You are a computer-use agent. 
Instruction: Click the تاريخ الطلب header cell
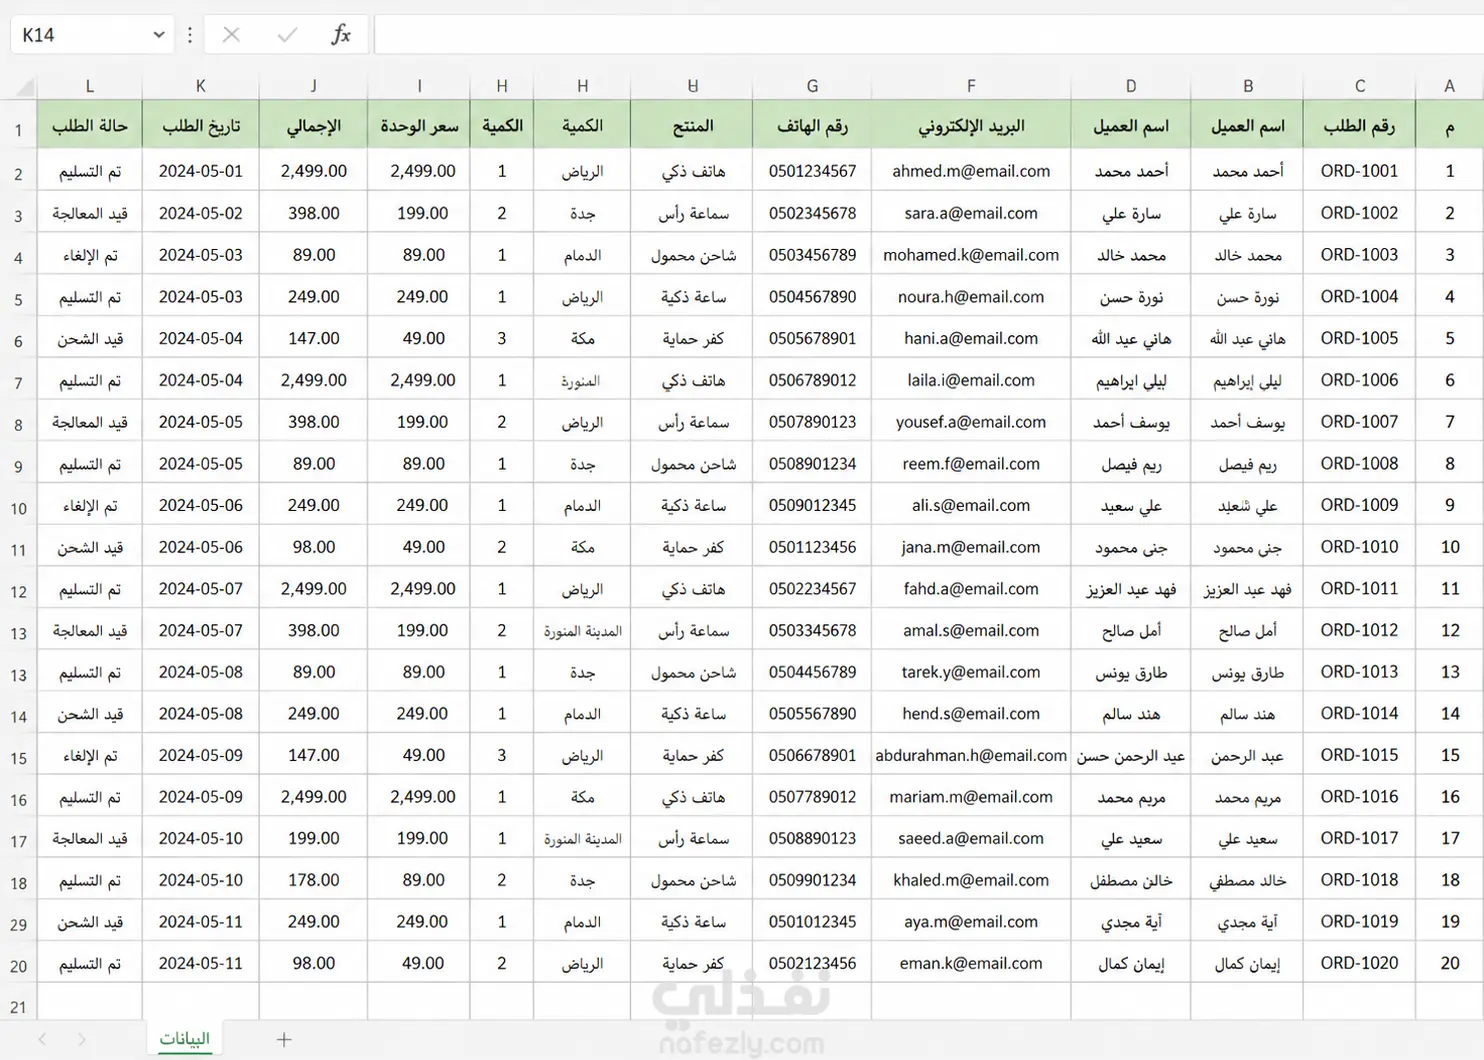[x=201, y=126]
